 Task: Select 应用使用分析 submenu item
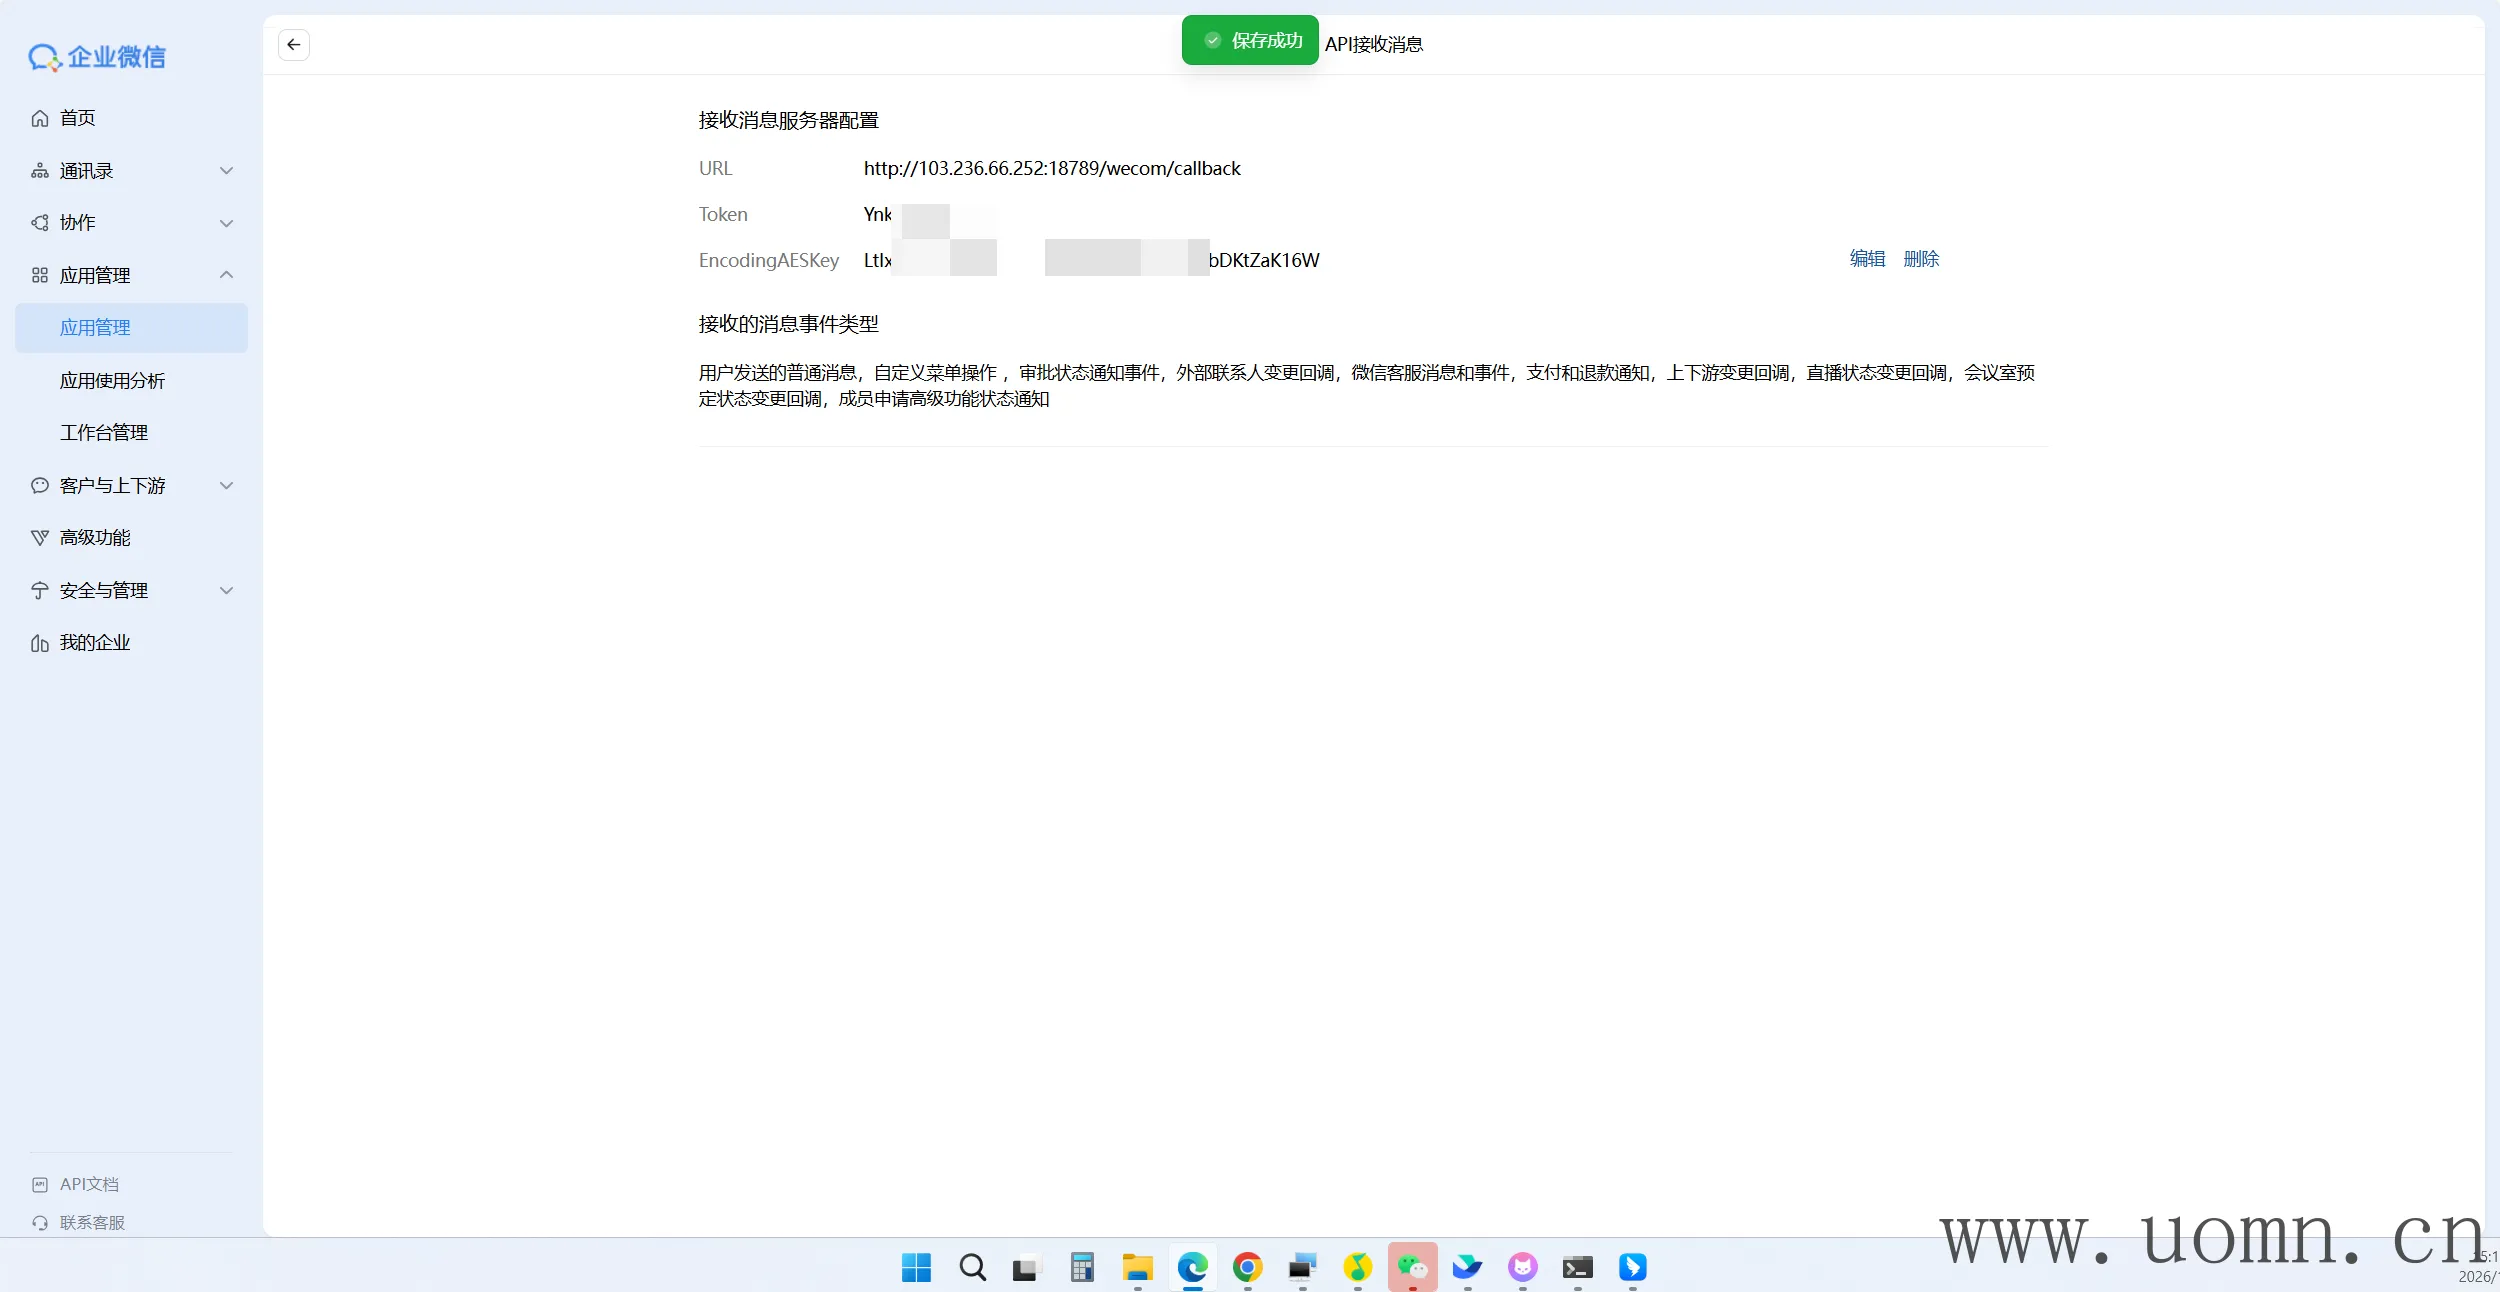112,381
